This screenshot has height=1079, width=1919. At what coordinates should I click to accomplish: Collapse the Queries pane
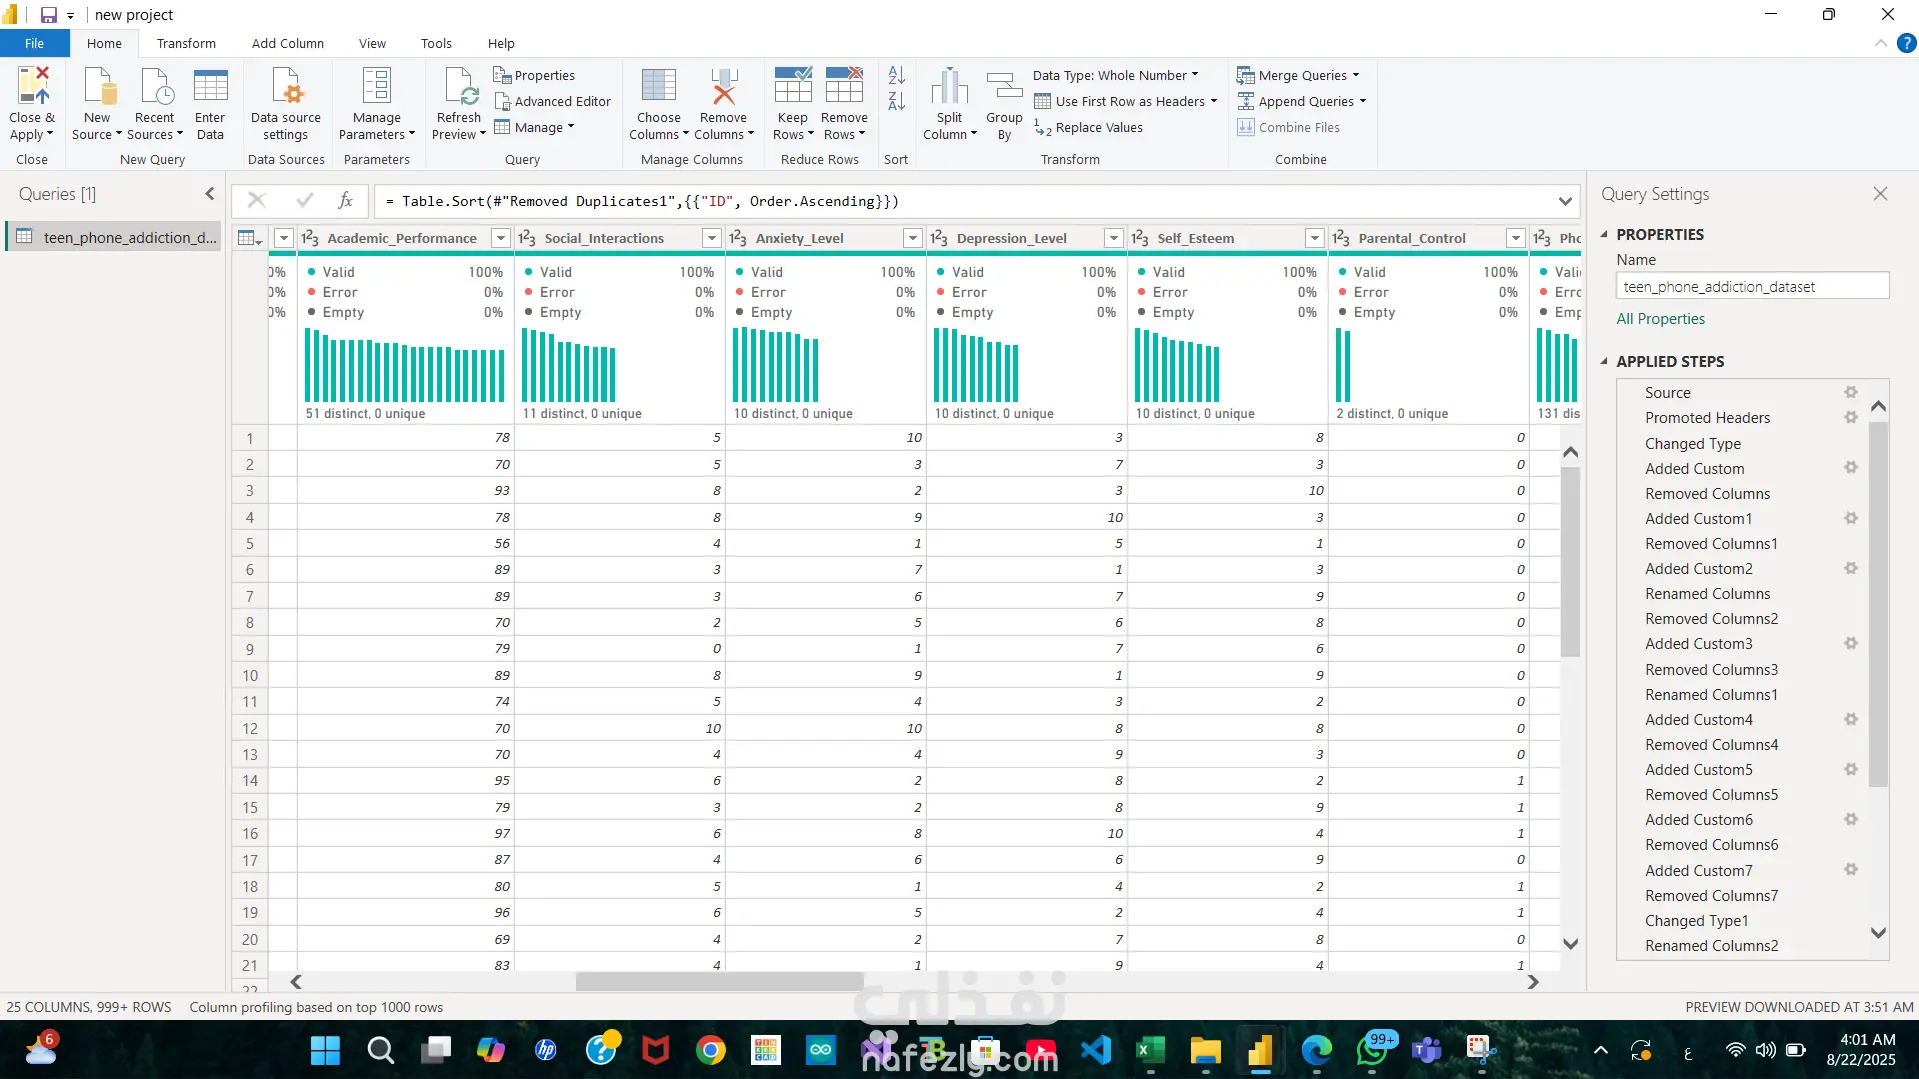(x=210, y=194)
